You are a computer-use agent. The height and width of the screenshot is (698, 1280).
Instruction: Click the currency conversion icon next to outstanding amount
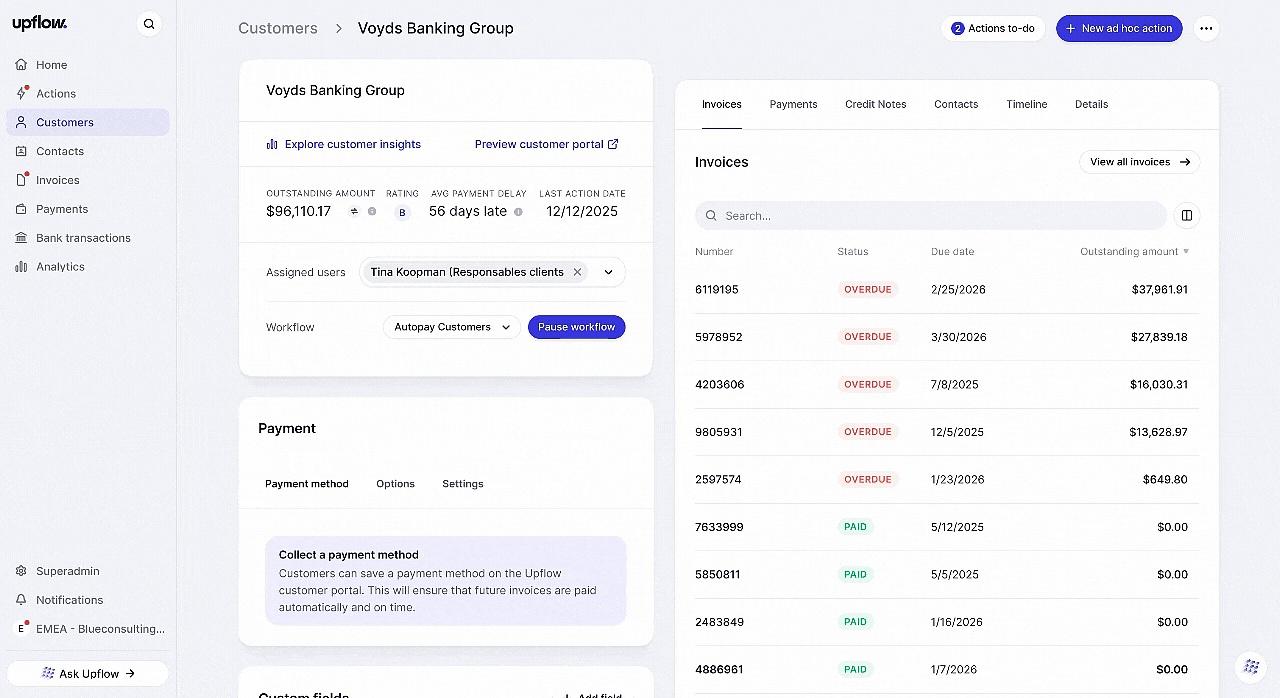tap(353, 211)
